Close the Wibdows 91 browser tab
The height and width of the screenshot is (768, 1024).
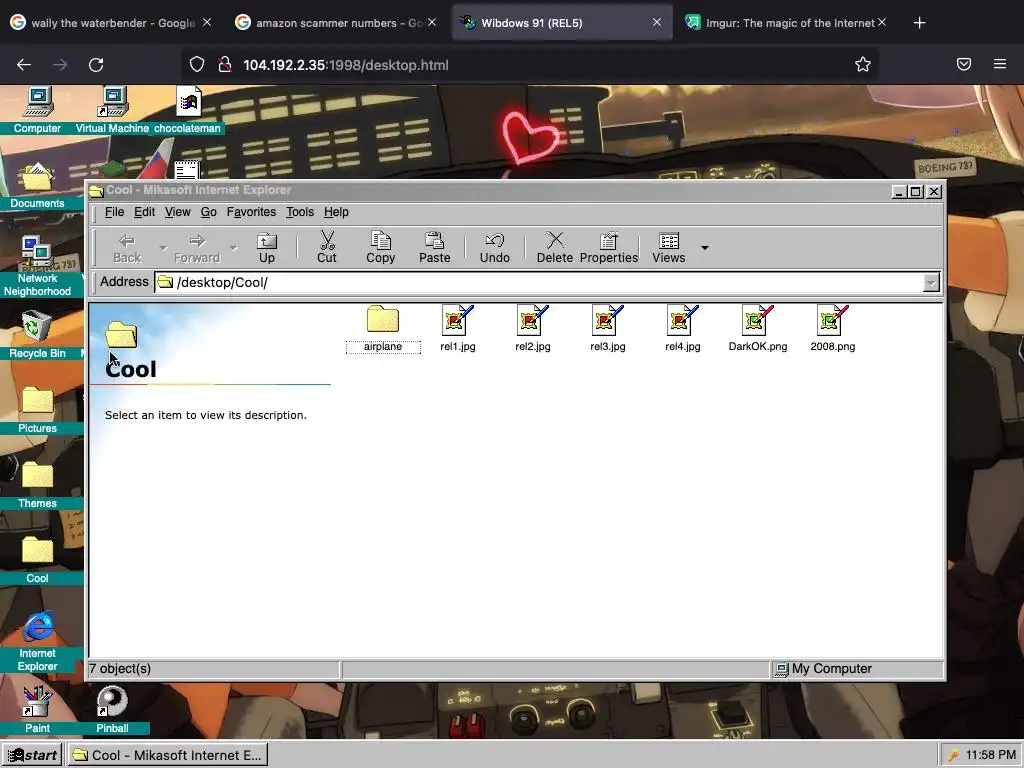tap(657, 23)
